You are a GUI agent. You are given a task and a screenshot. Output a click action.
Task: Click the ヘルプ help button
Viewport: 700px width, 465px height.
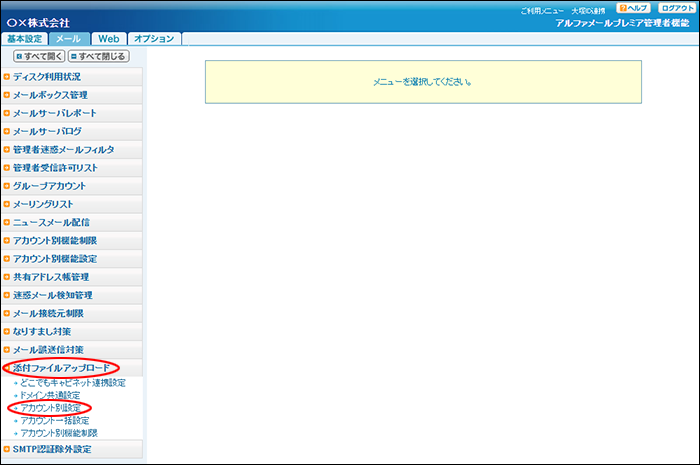635,8
